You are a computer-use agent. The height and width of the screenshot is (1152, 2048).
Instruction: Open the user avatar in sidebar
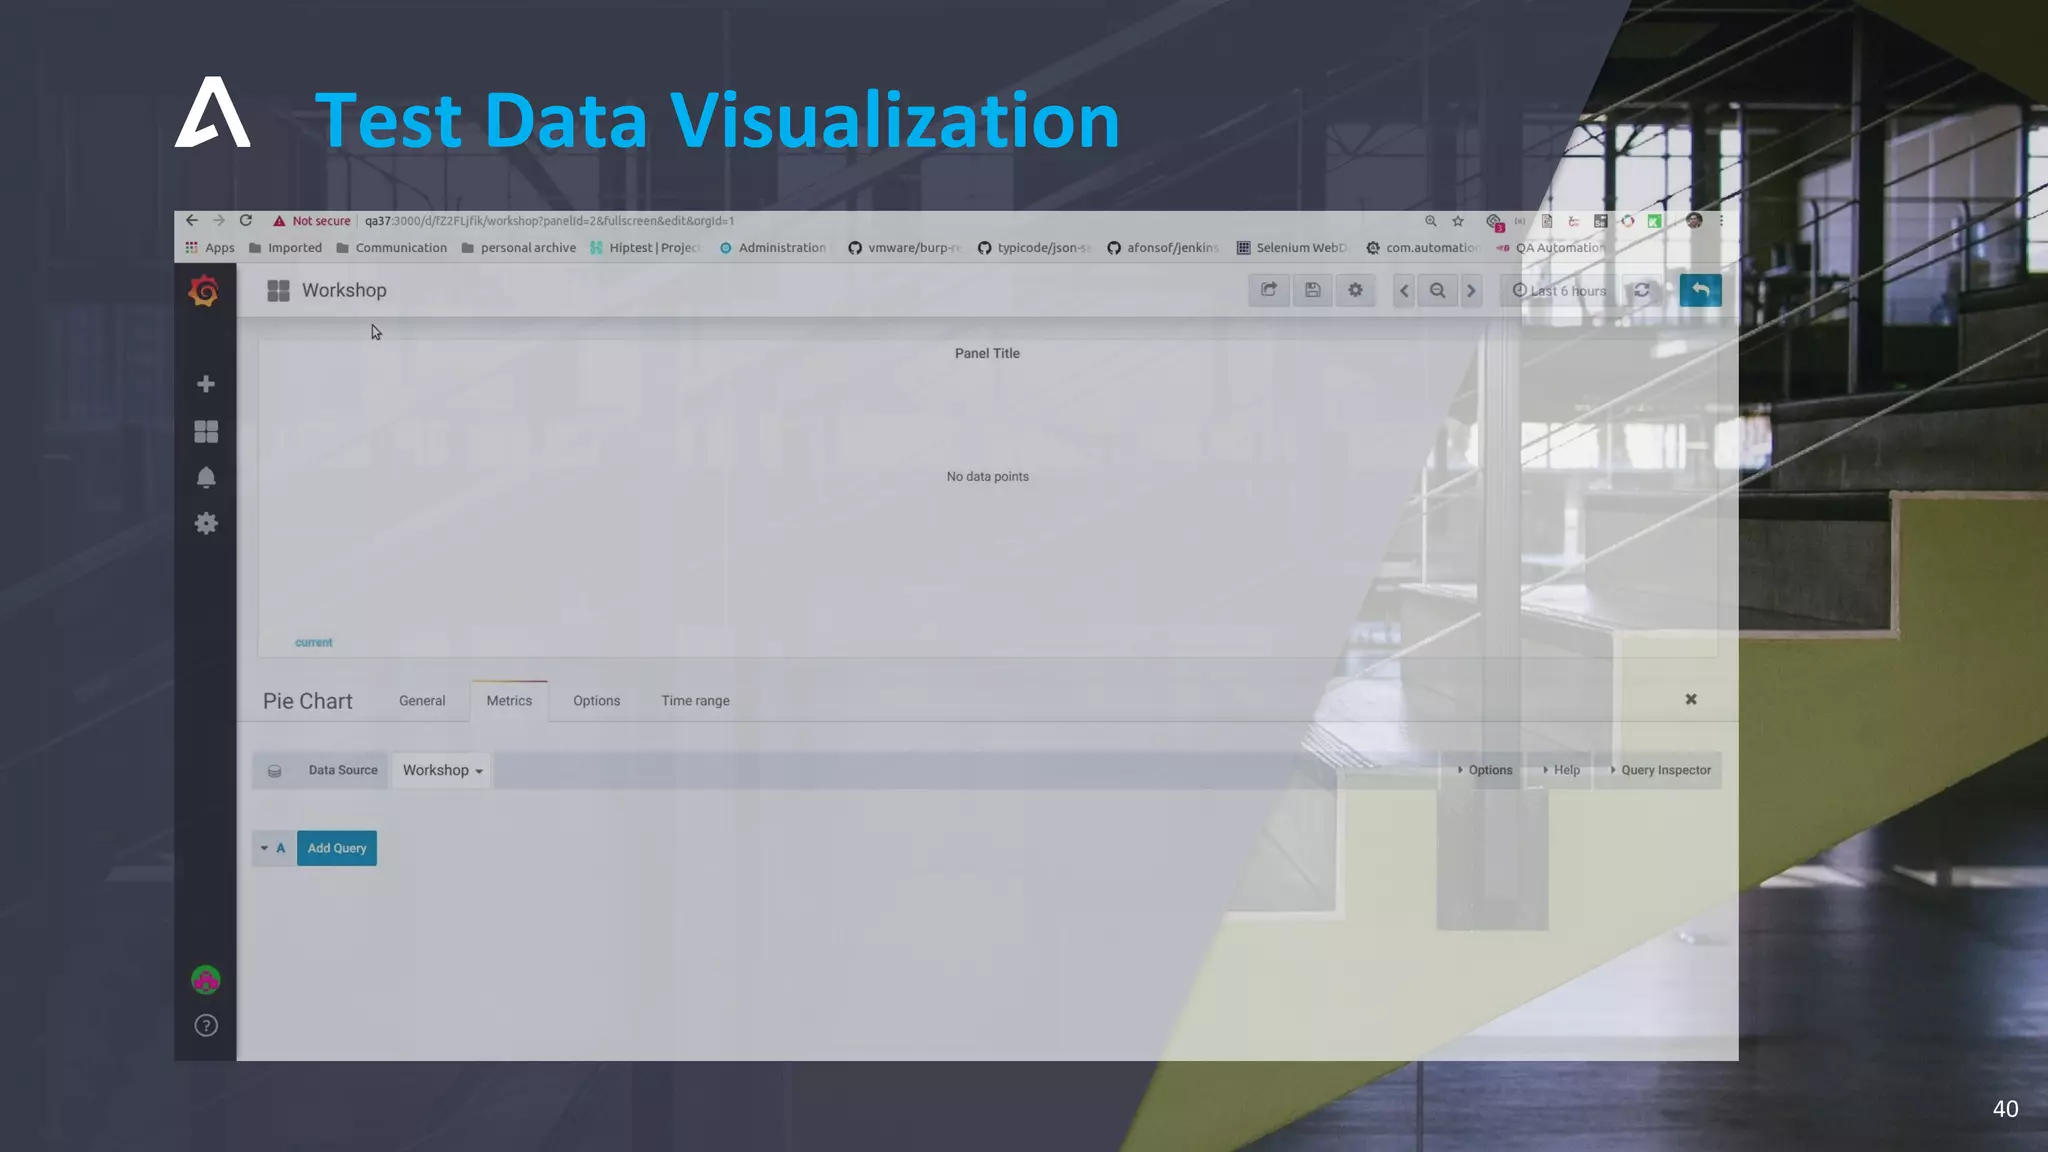206,980
